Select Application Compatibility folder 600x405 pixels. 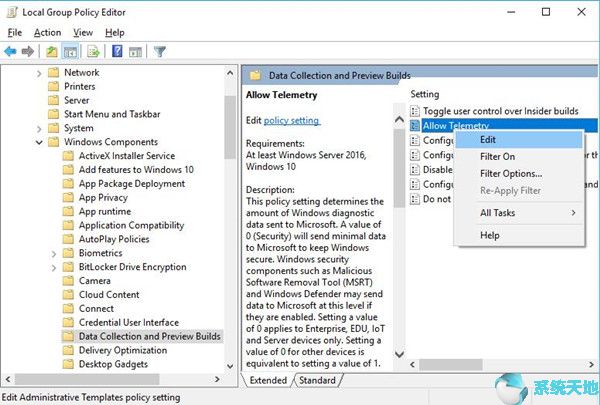131,225
